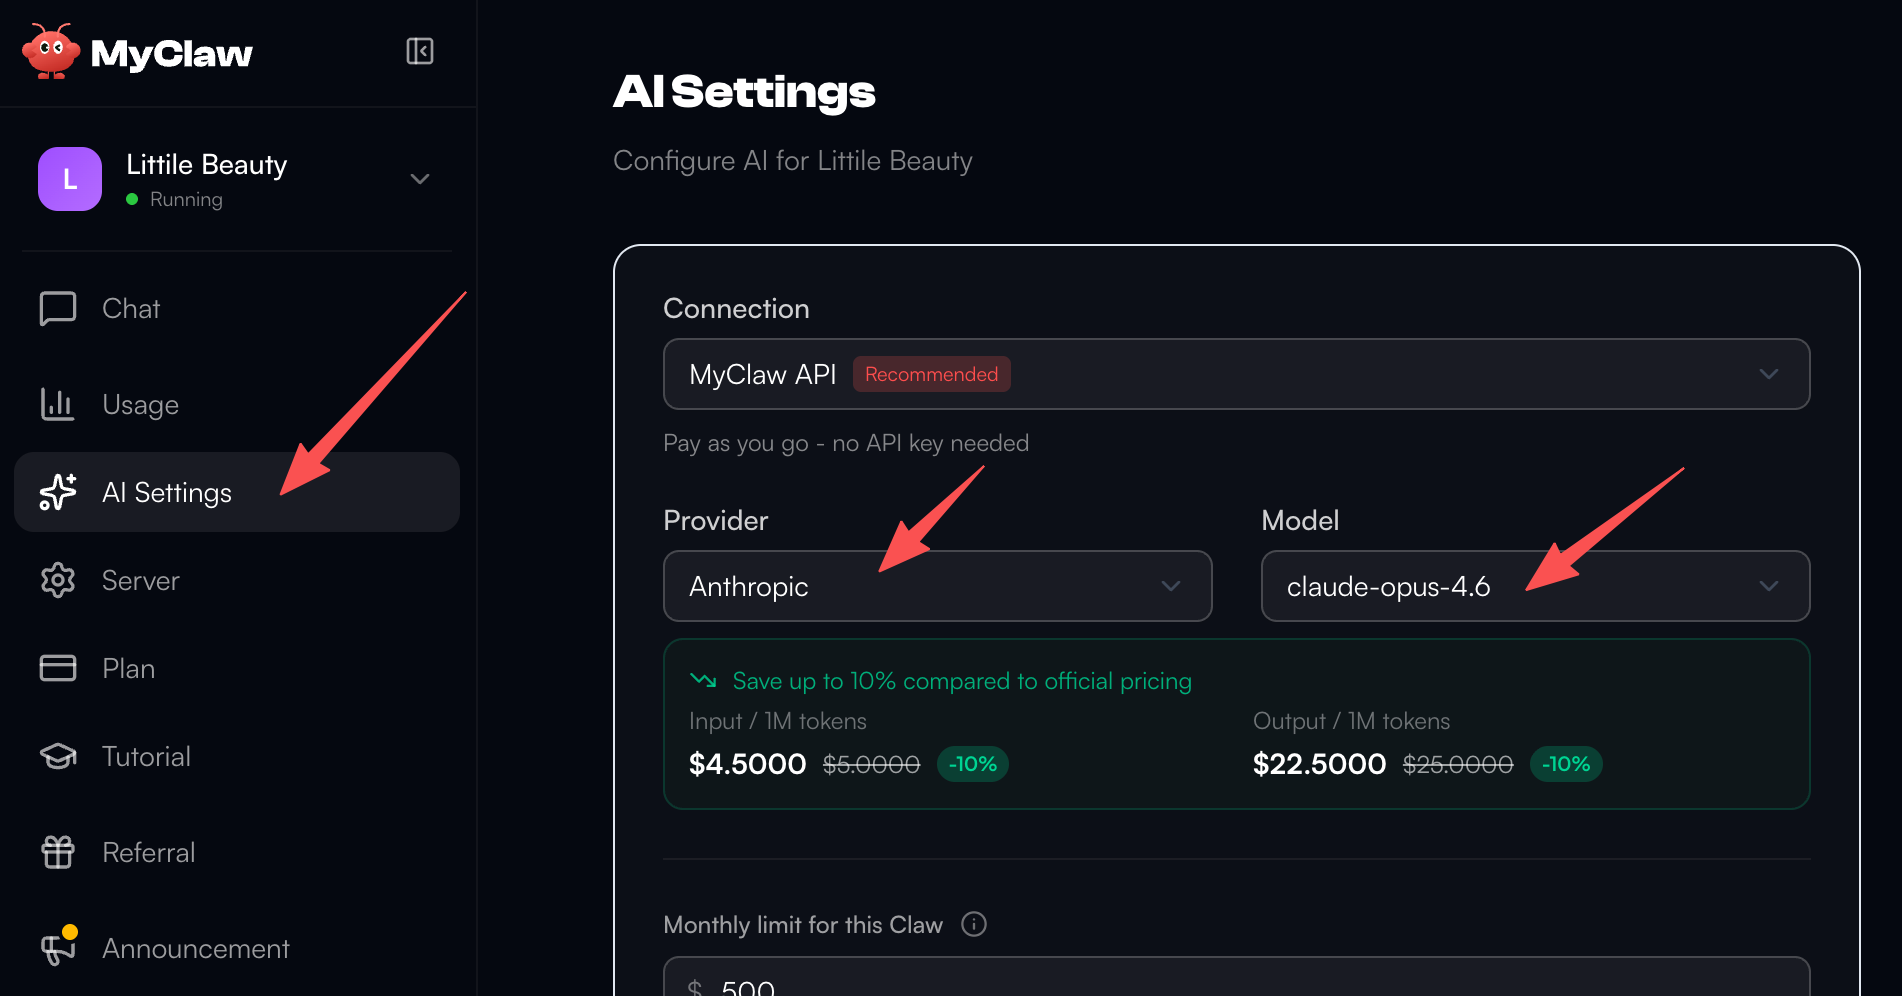Viewport: 1902px width, 996px height.
Task: Click the Announcement megaphone icon
Action: [58, 949]
